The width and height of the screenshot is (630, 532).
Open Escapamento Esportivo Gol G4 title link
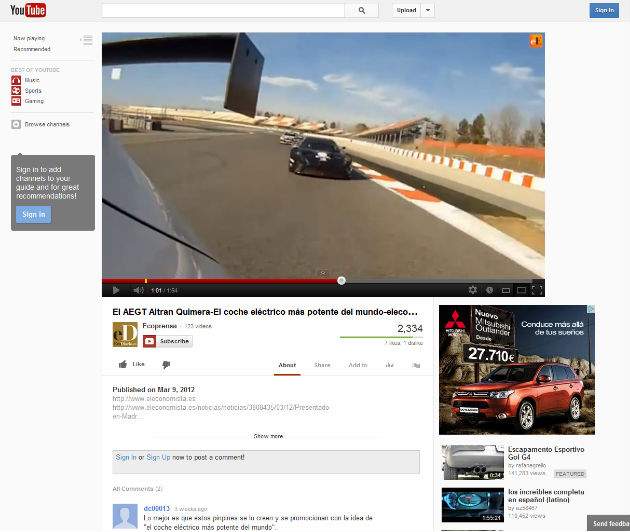(546, 453)
